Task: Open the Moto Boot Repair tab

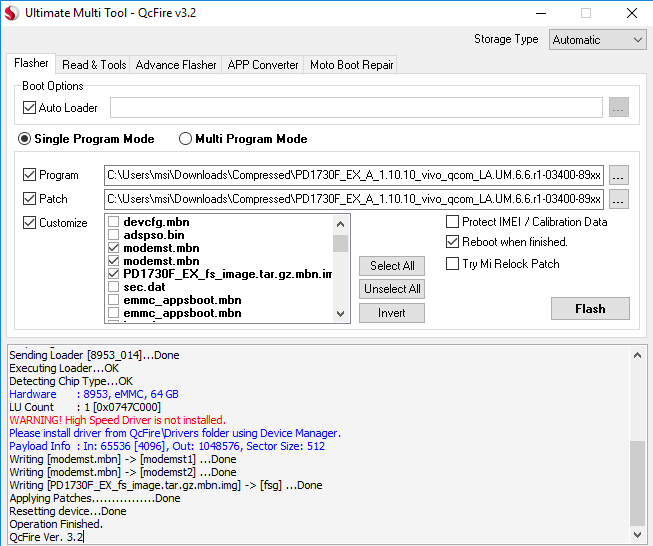Action: 351,65
